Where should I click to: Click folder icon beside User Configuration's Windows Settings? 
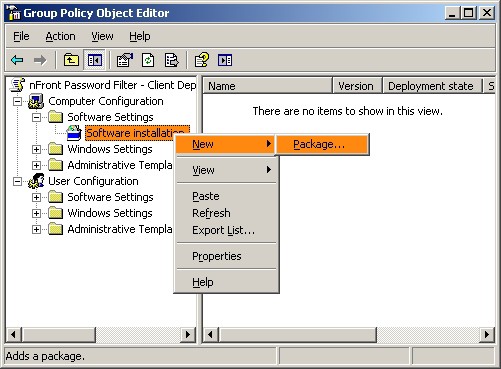coord(55,213)
